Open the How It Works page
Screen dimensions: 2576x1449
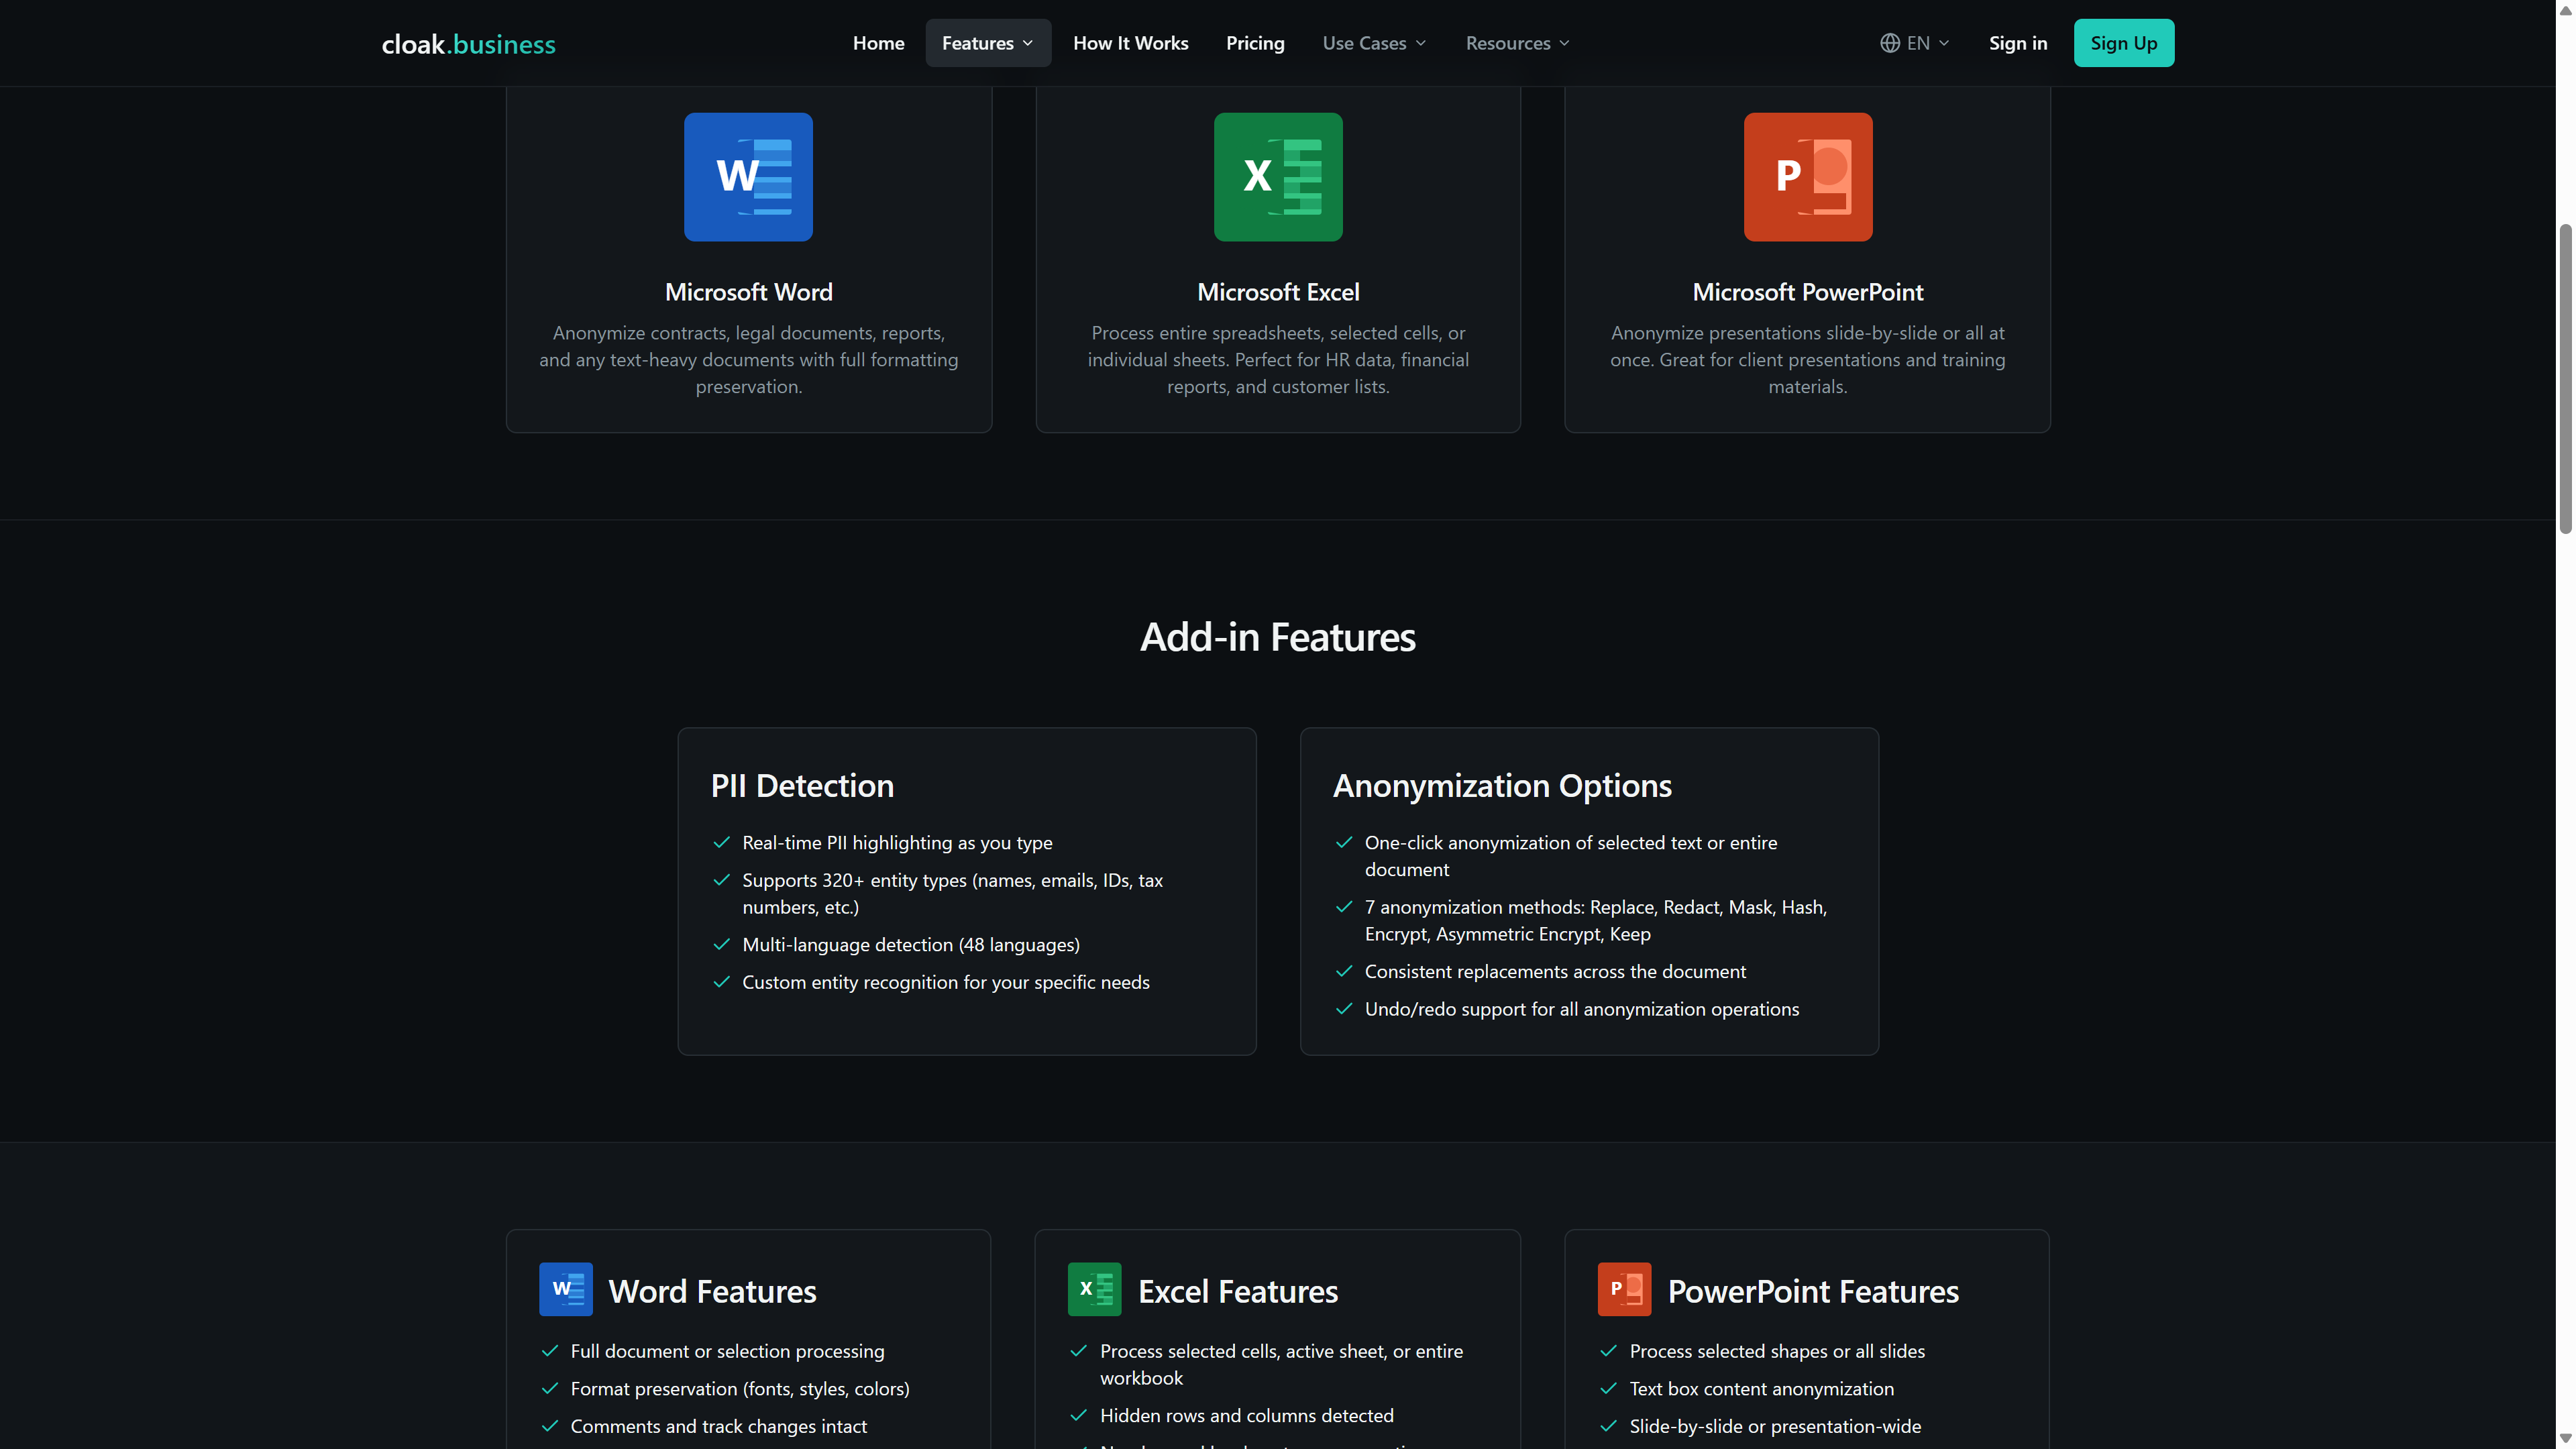[1130, 43]
